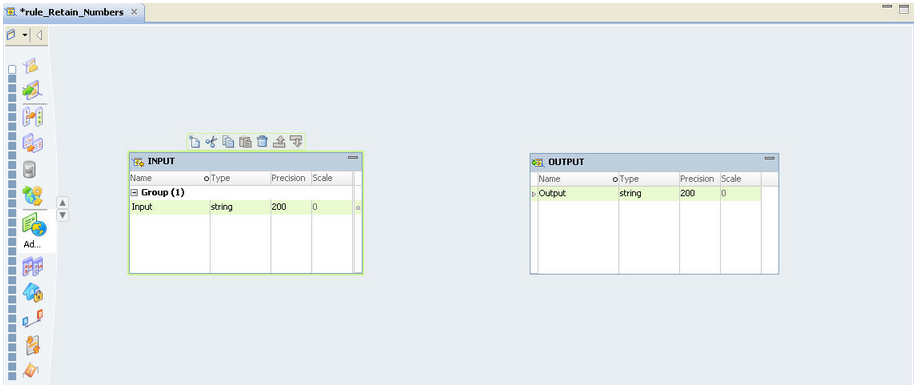Select the house with padlock palette icon
Screen dimensions: 917x388
(x=32, y=292)
